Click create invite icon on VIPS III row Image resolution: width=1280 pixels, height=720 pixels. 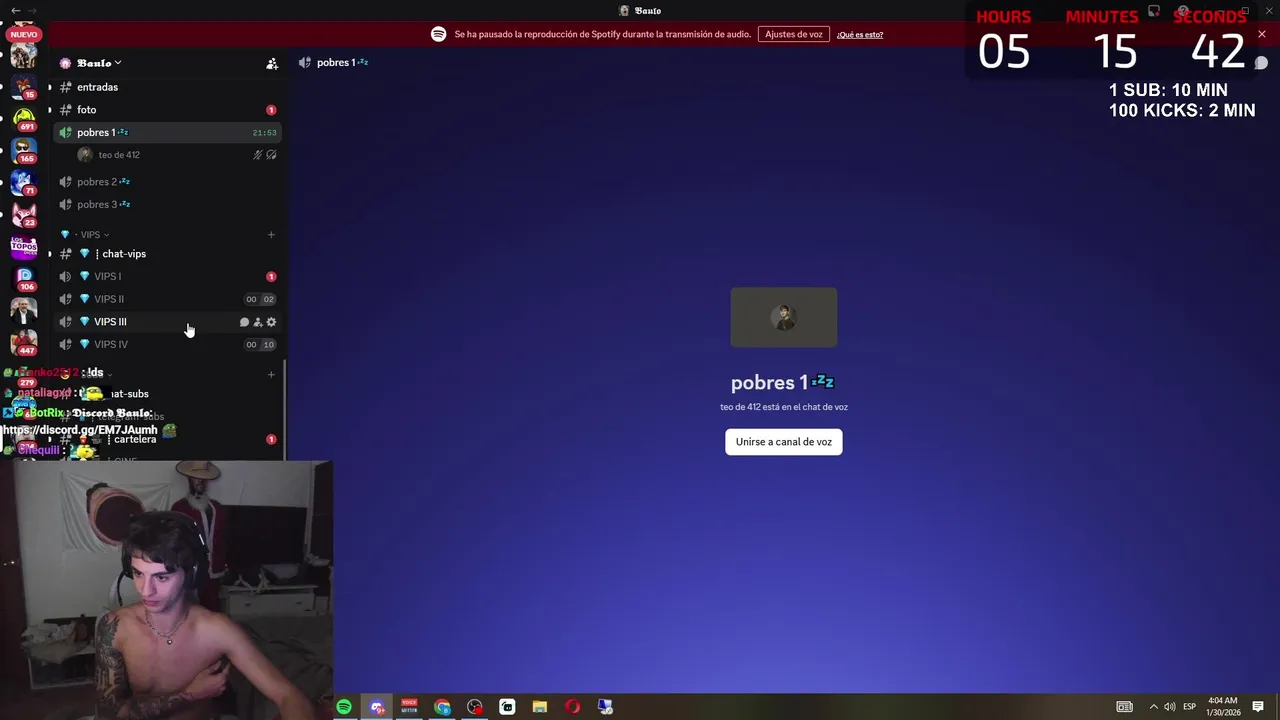258,322
